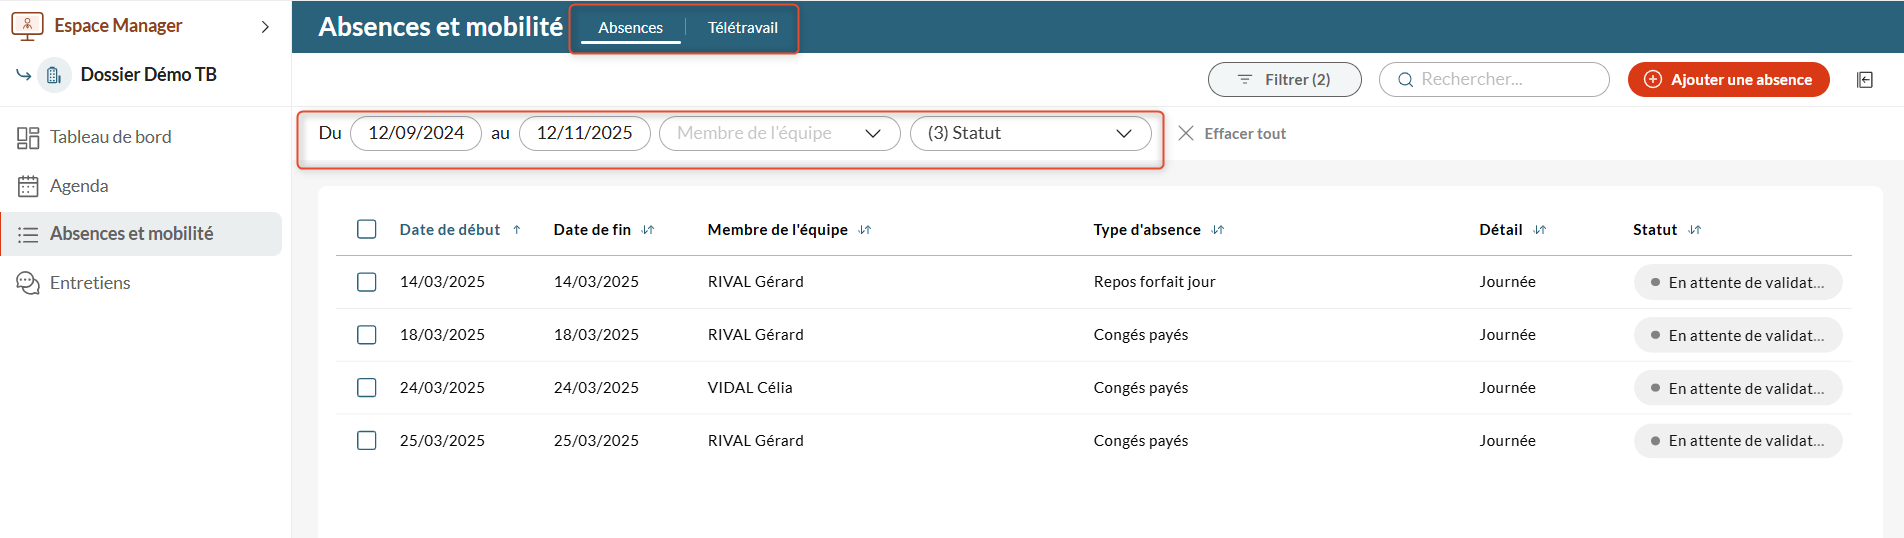This screenshot has height=538, width=1904.
Task: Sort by Statut column arrows
Action: pos(1694,230)
